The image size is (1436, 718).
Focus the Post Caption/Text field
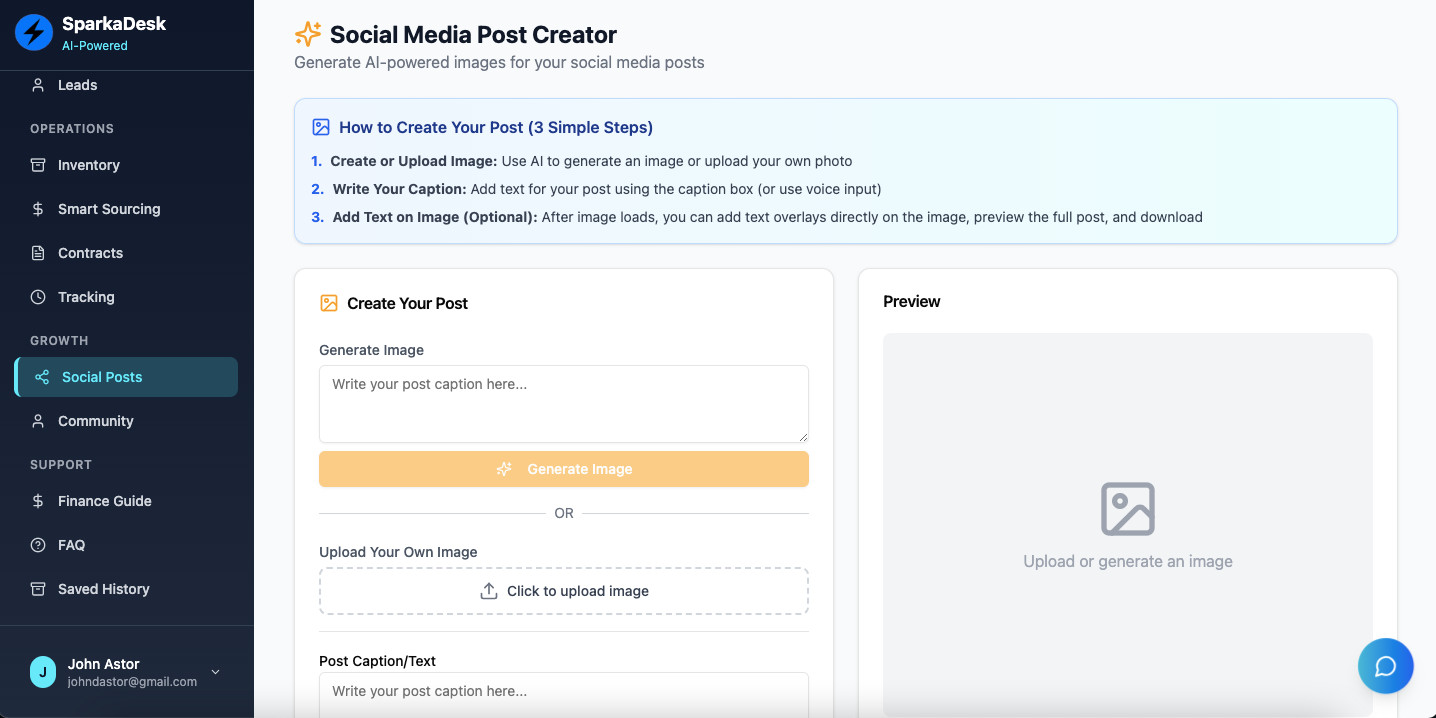tap(564, 695)
